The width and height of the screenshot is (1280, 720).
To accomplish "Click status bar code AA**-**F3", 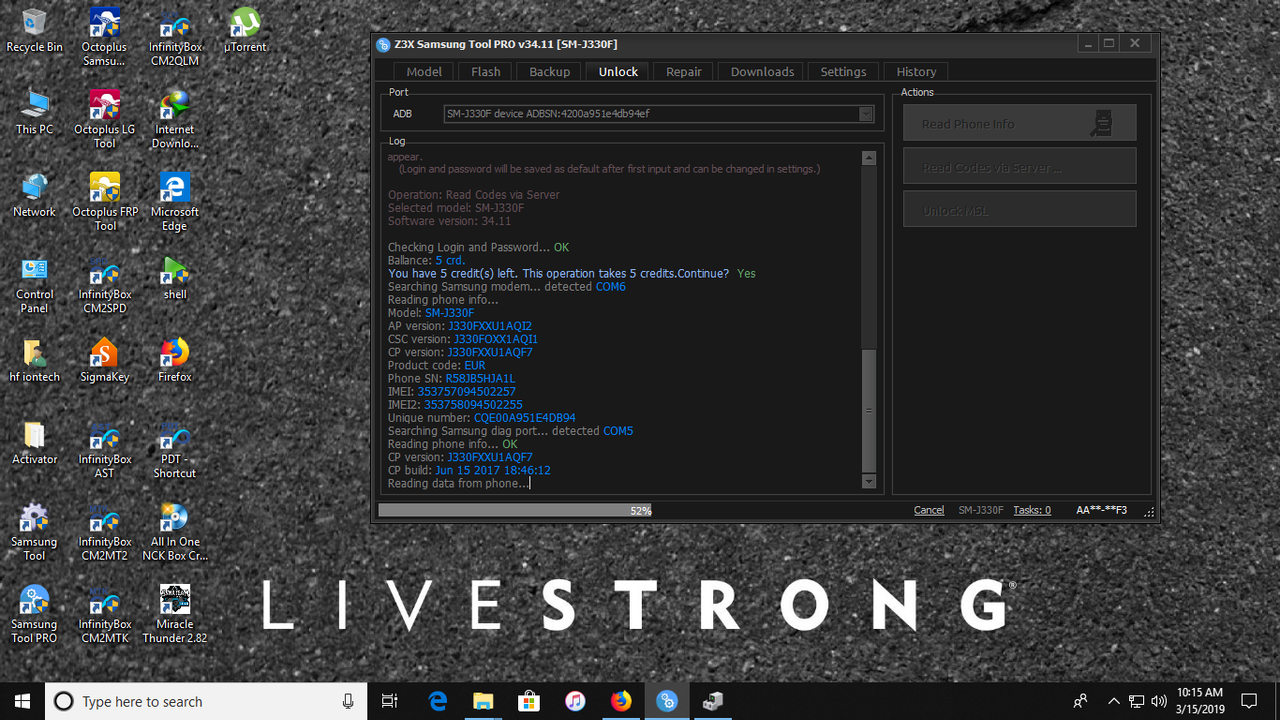I will coord(1101,510).
